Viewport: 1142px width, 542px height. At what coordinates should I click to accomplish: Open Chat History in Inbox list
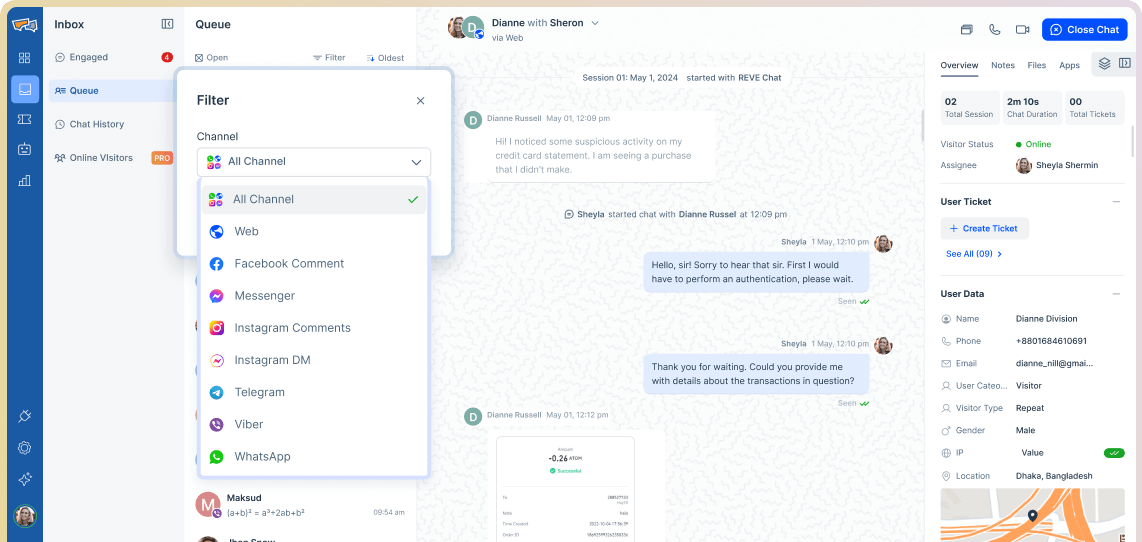111,125
